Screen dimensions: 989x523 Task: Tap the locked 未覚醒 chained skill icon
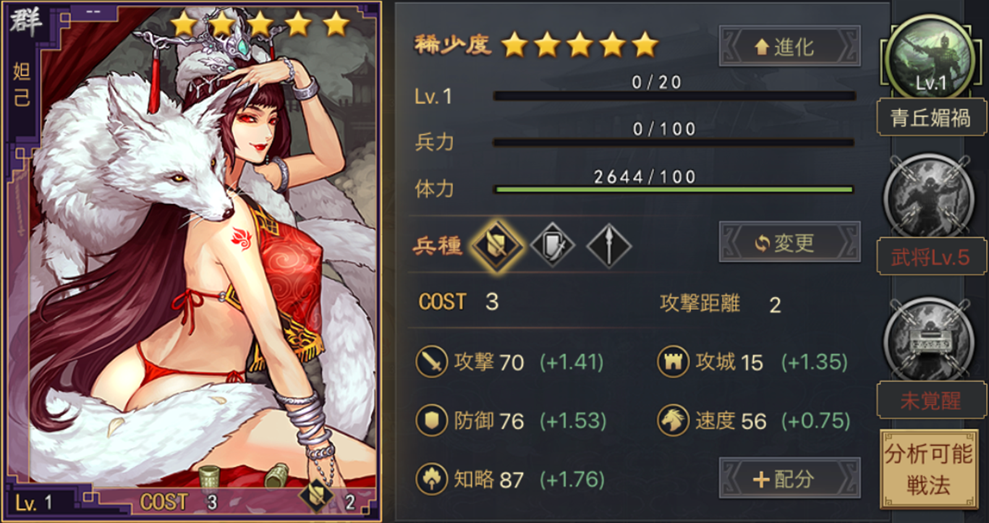(931, 341)
